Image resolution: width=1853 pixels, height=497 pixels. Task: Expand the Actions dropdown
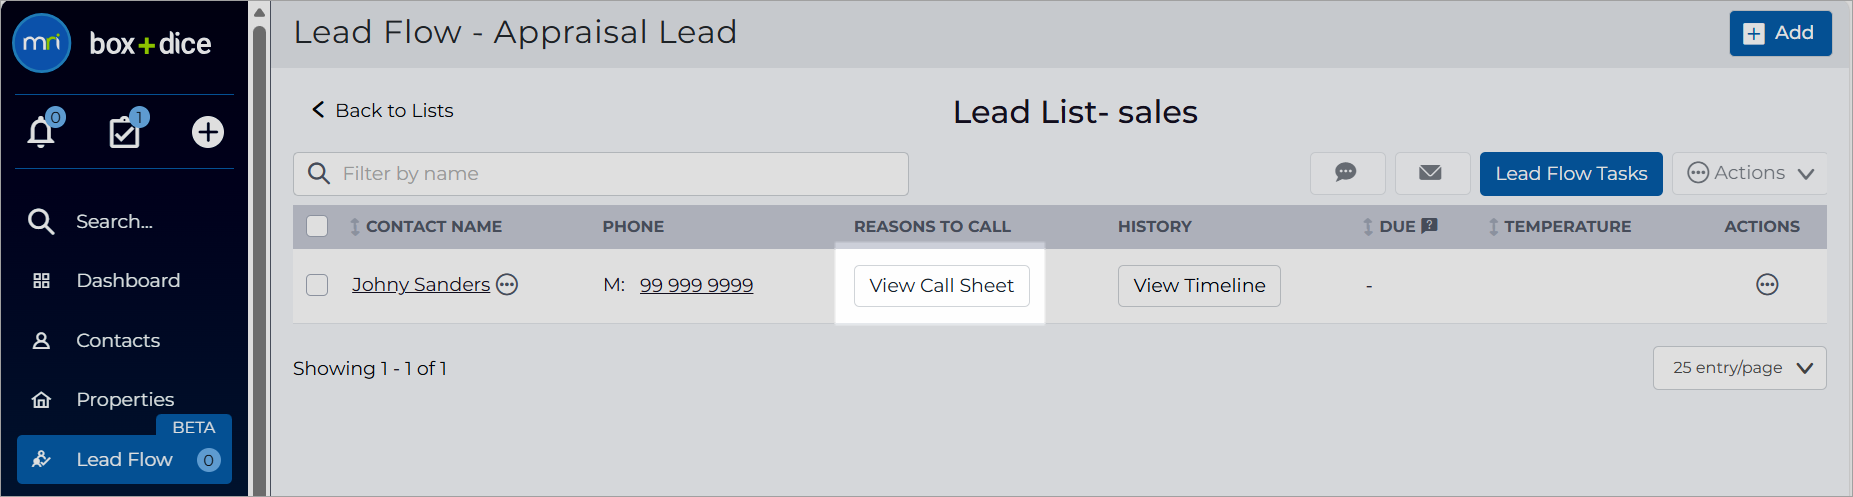pos(1749,173)
